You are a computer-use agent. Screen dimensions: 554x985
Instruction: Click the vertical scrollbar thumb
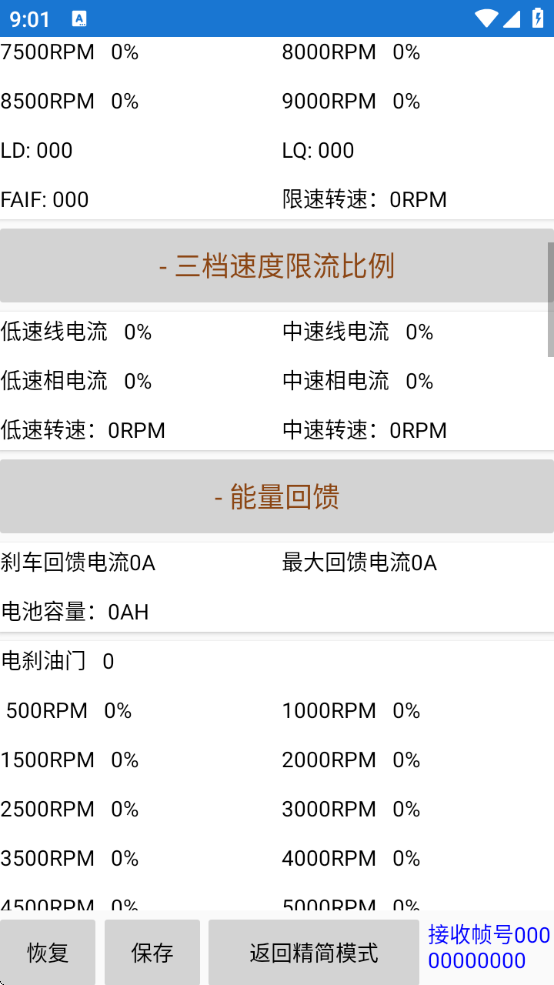(x=551, y=300)
